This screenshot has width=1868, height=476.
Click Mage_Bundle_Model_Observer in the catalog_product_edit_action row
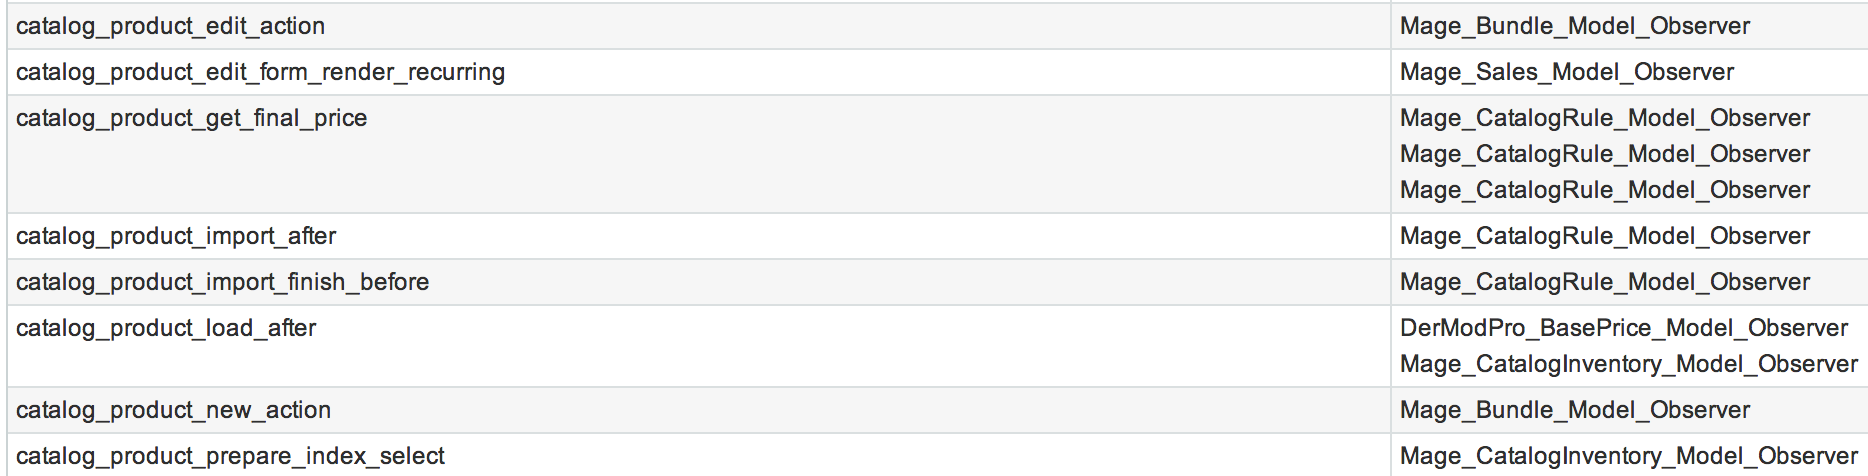pyautogui.click(x=1574, y=26)
